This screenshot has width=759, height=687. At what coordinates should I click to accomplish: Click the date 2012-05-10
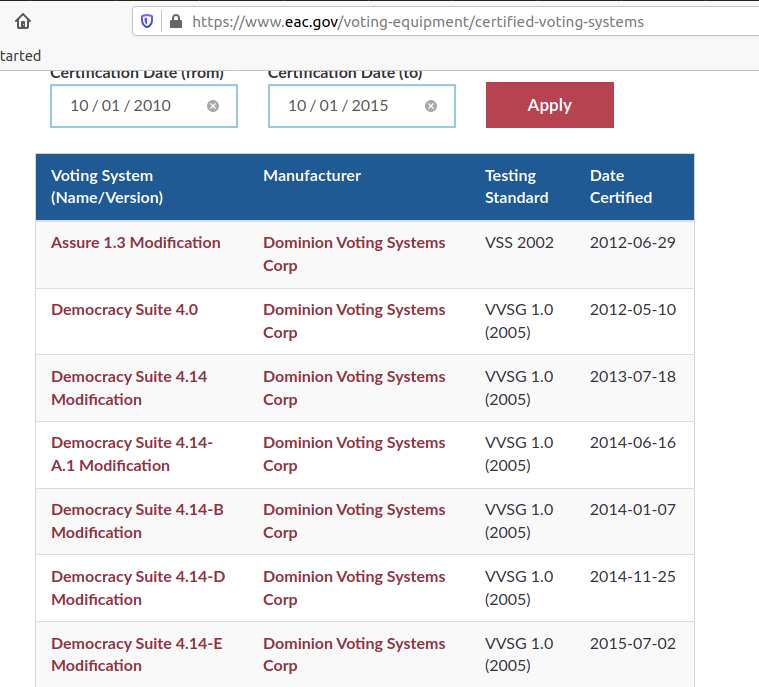632,310
